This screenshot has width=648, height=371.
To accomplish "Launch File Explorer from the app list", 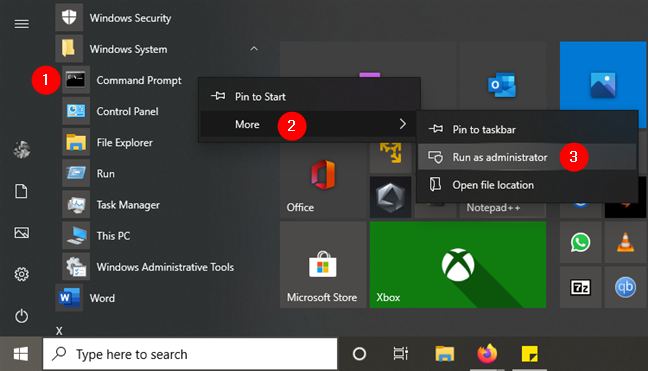I will pyautogui.click(x=107, y=143).
